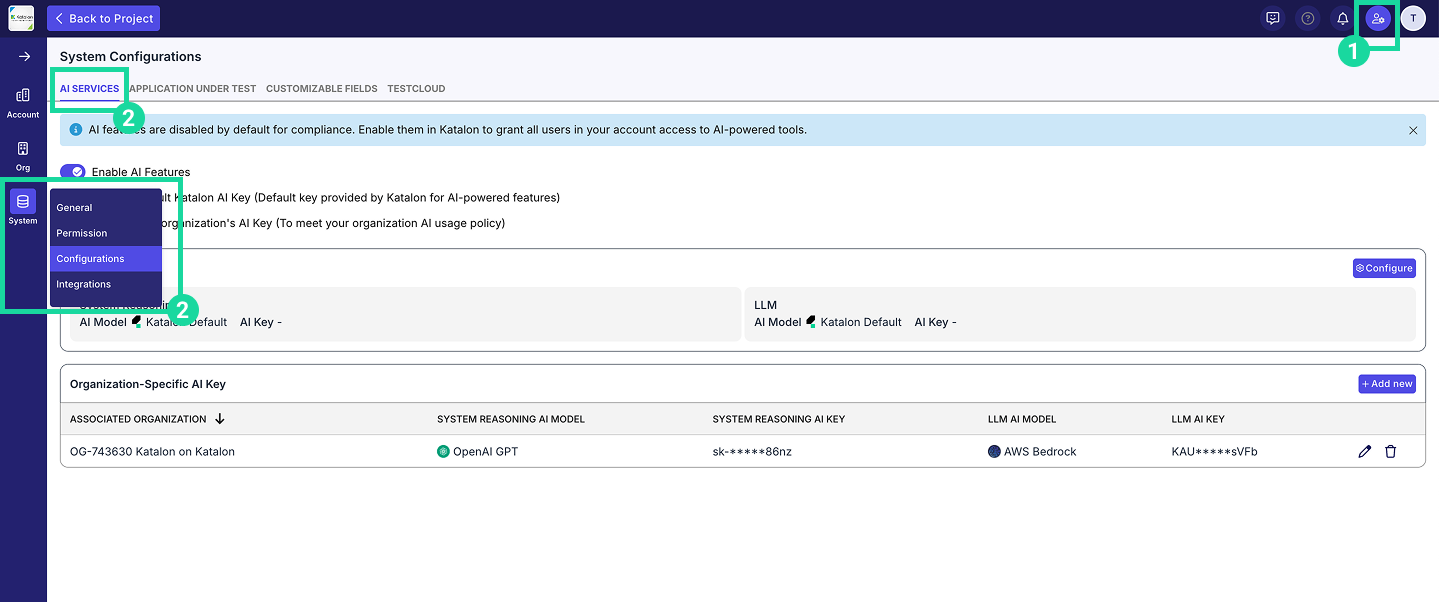
Task: Click Katalon Default icon in LLM card
Action: 811,322
